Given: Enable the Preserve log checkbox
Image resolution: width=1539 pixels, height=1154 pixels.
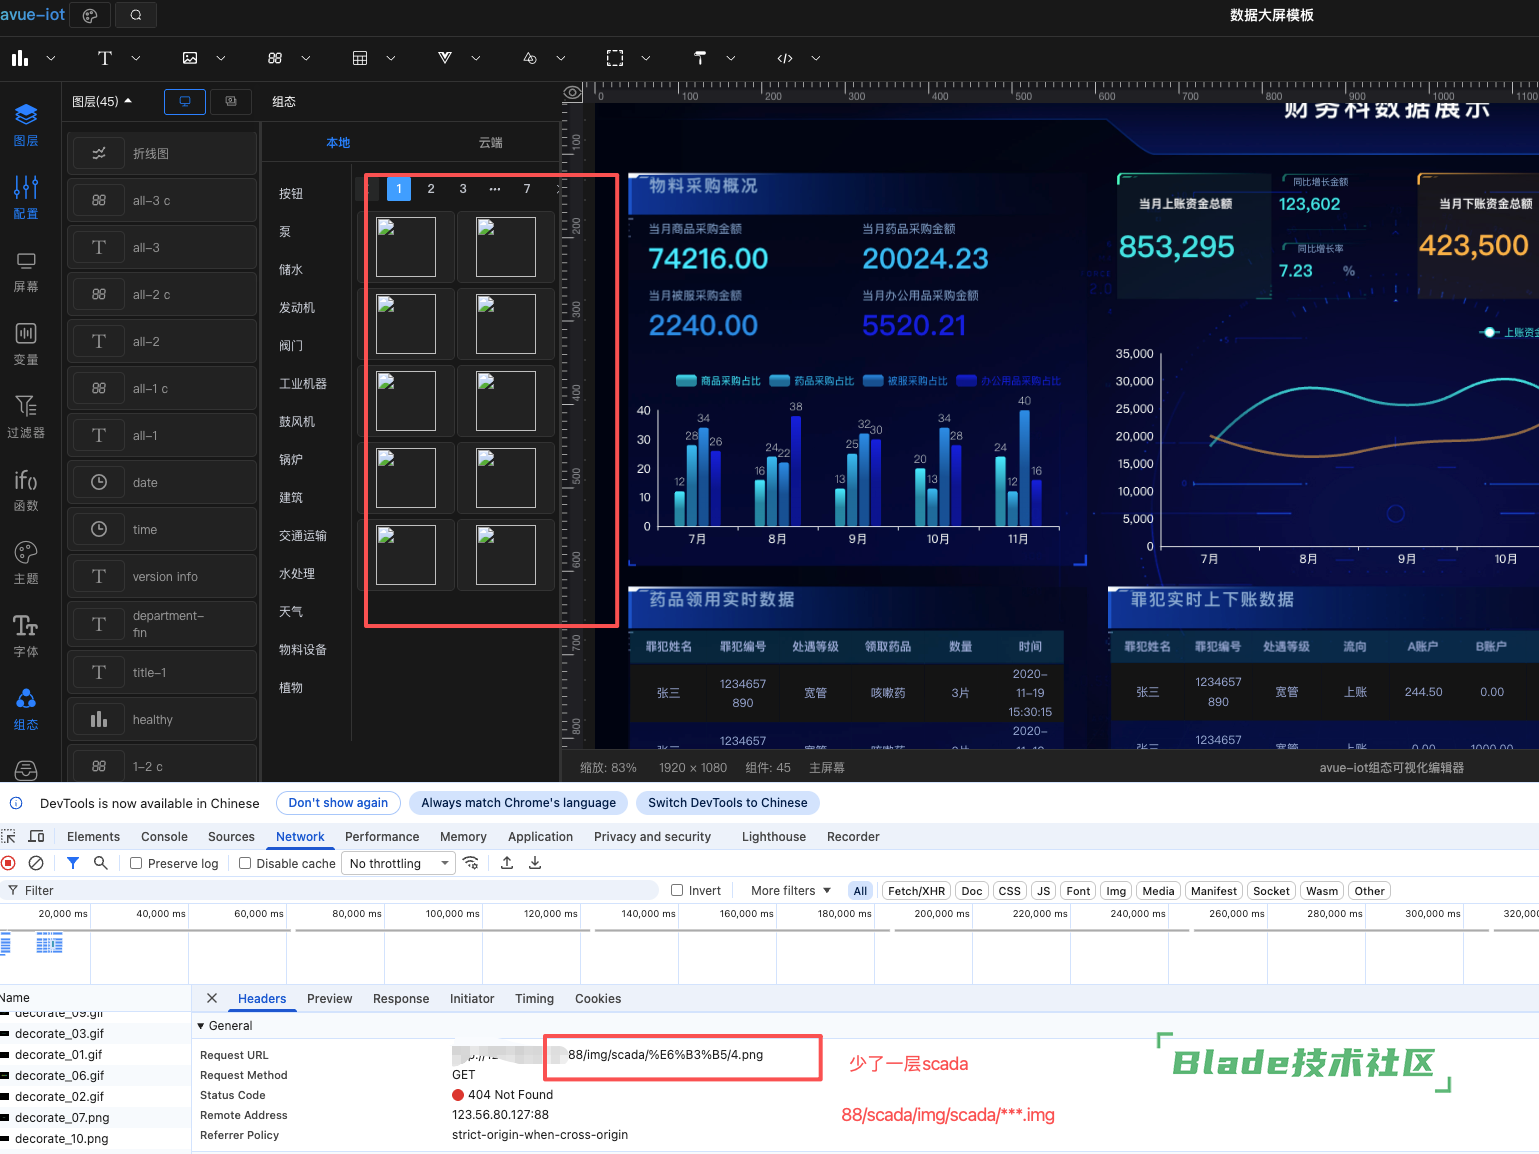Looking at the screenshot, I should tap(136, 863).
